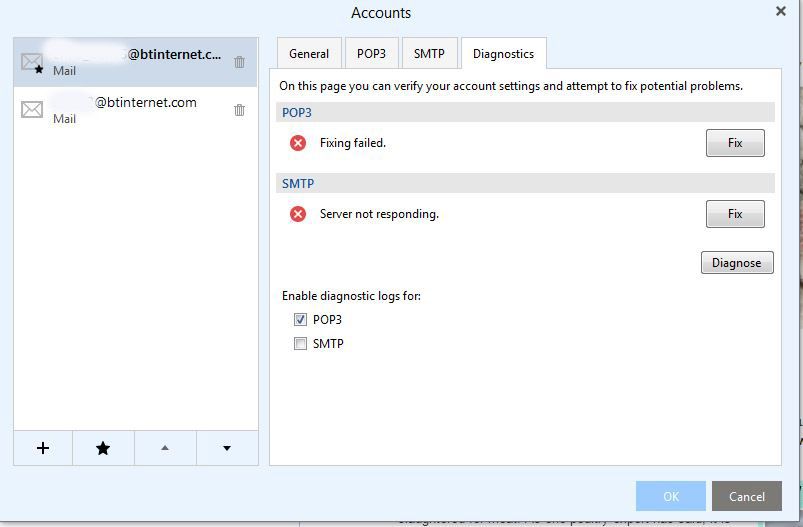This screenshot has height=527, width=803.
Task: Close the Accounts dialog with X
Action: (x=780, y=11)
